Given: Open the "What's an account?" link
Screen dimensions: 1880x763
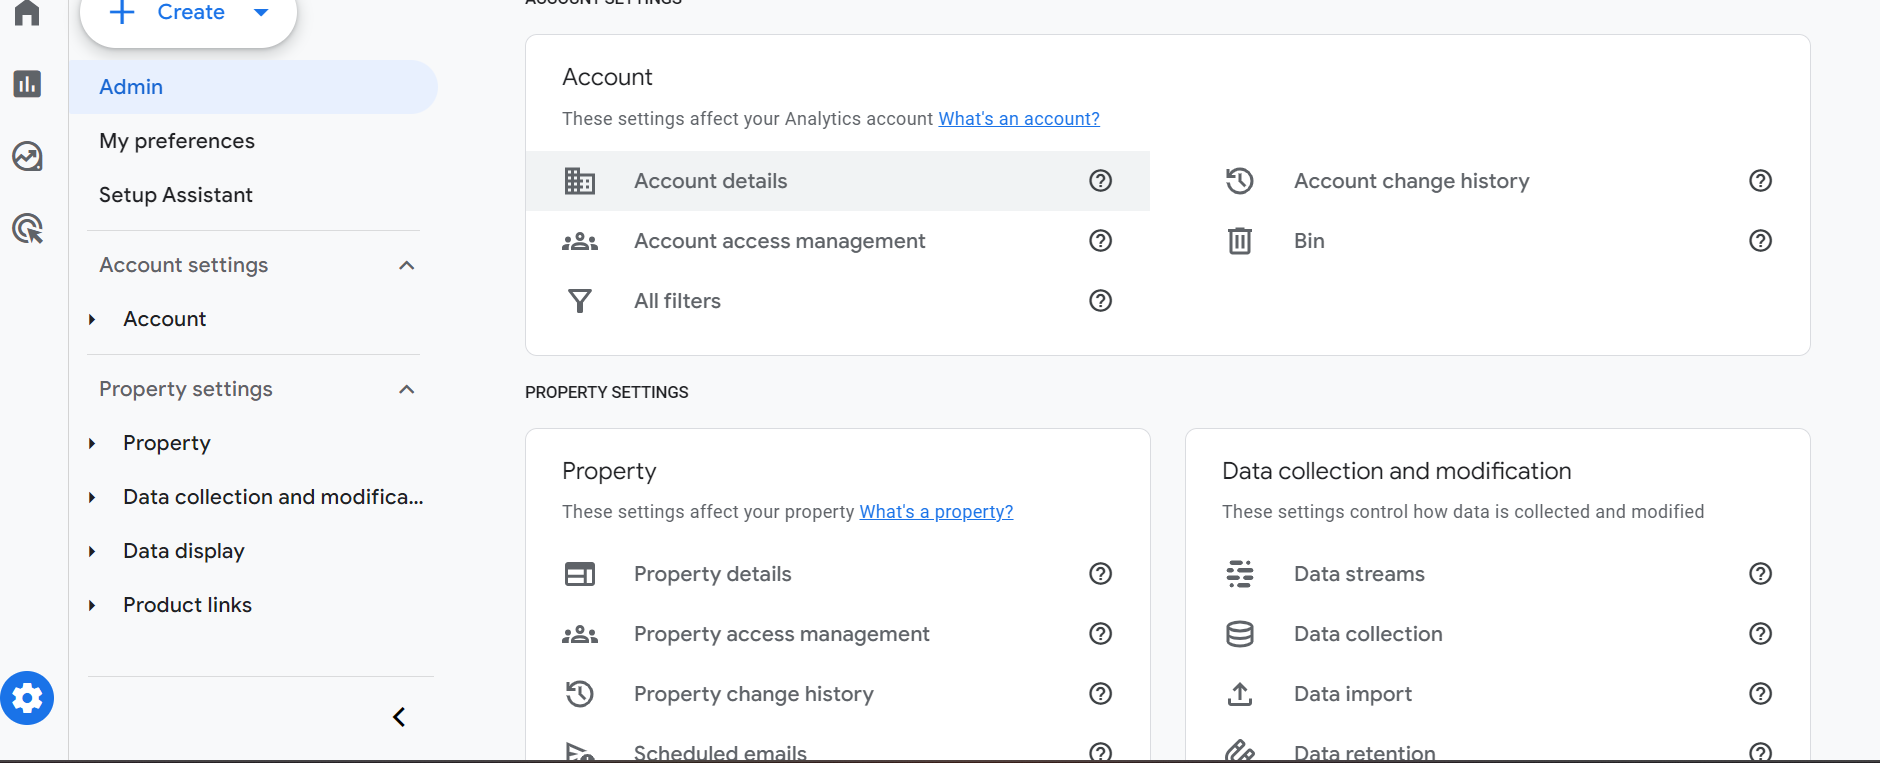Looking at the screenshot, I should pos(1018,119).
